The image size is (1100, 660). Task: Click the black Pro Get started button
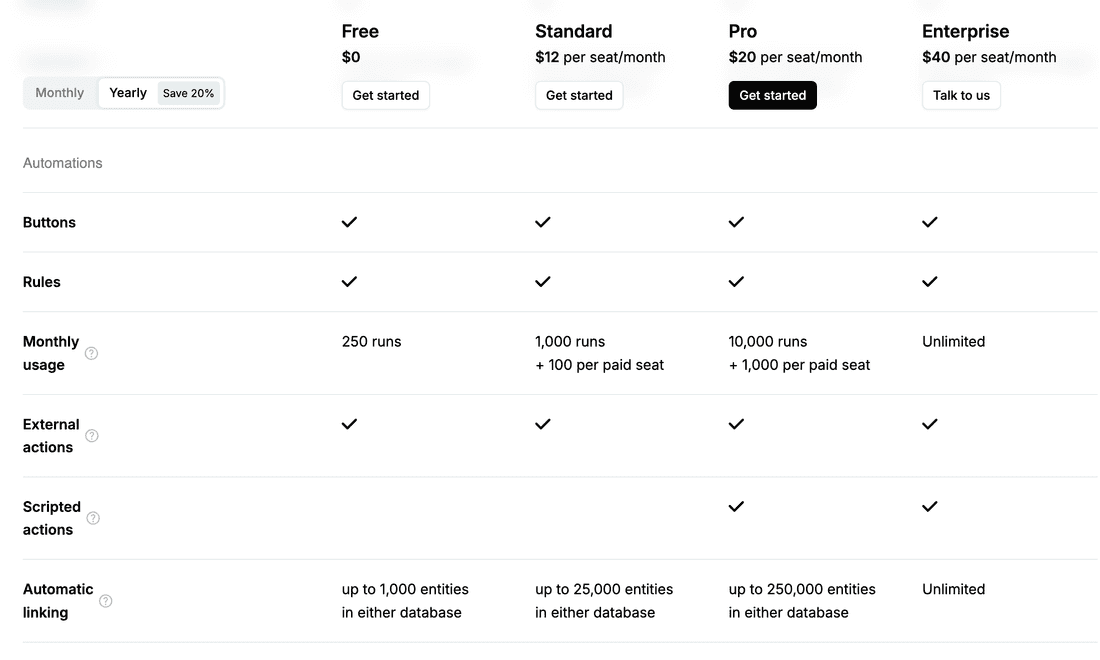click(x=772, y=95)
